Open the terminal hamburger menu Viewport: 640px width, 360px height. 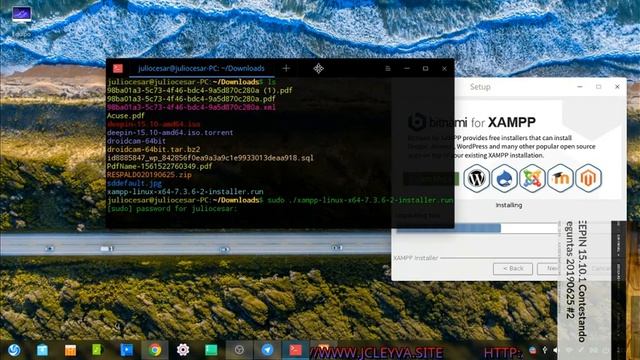[x=388, y=69]
